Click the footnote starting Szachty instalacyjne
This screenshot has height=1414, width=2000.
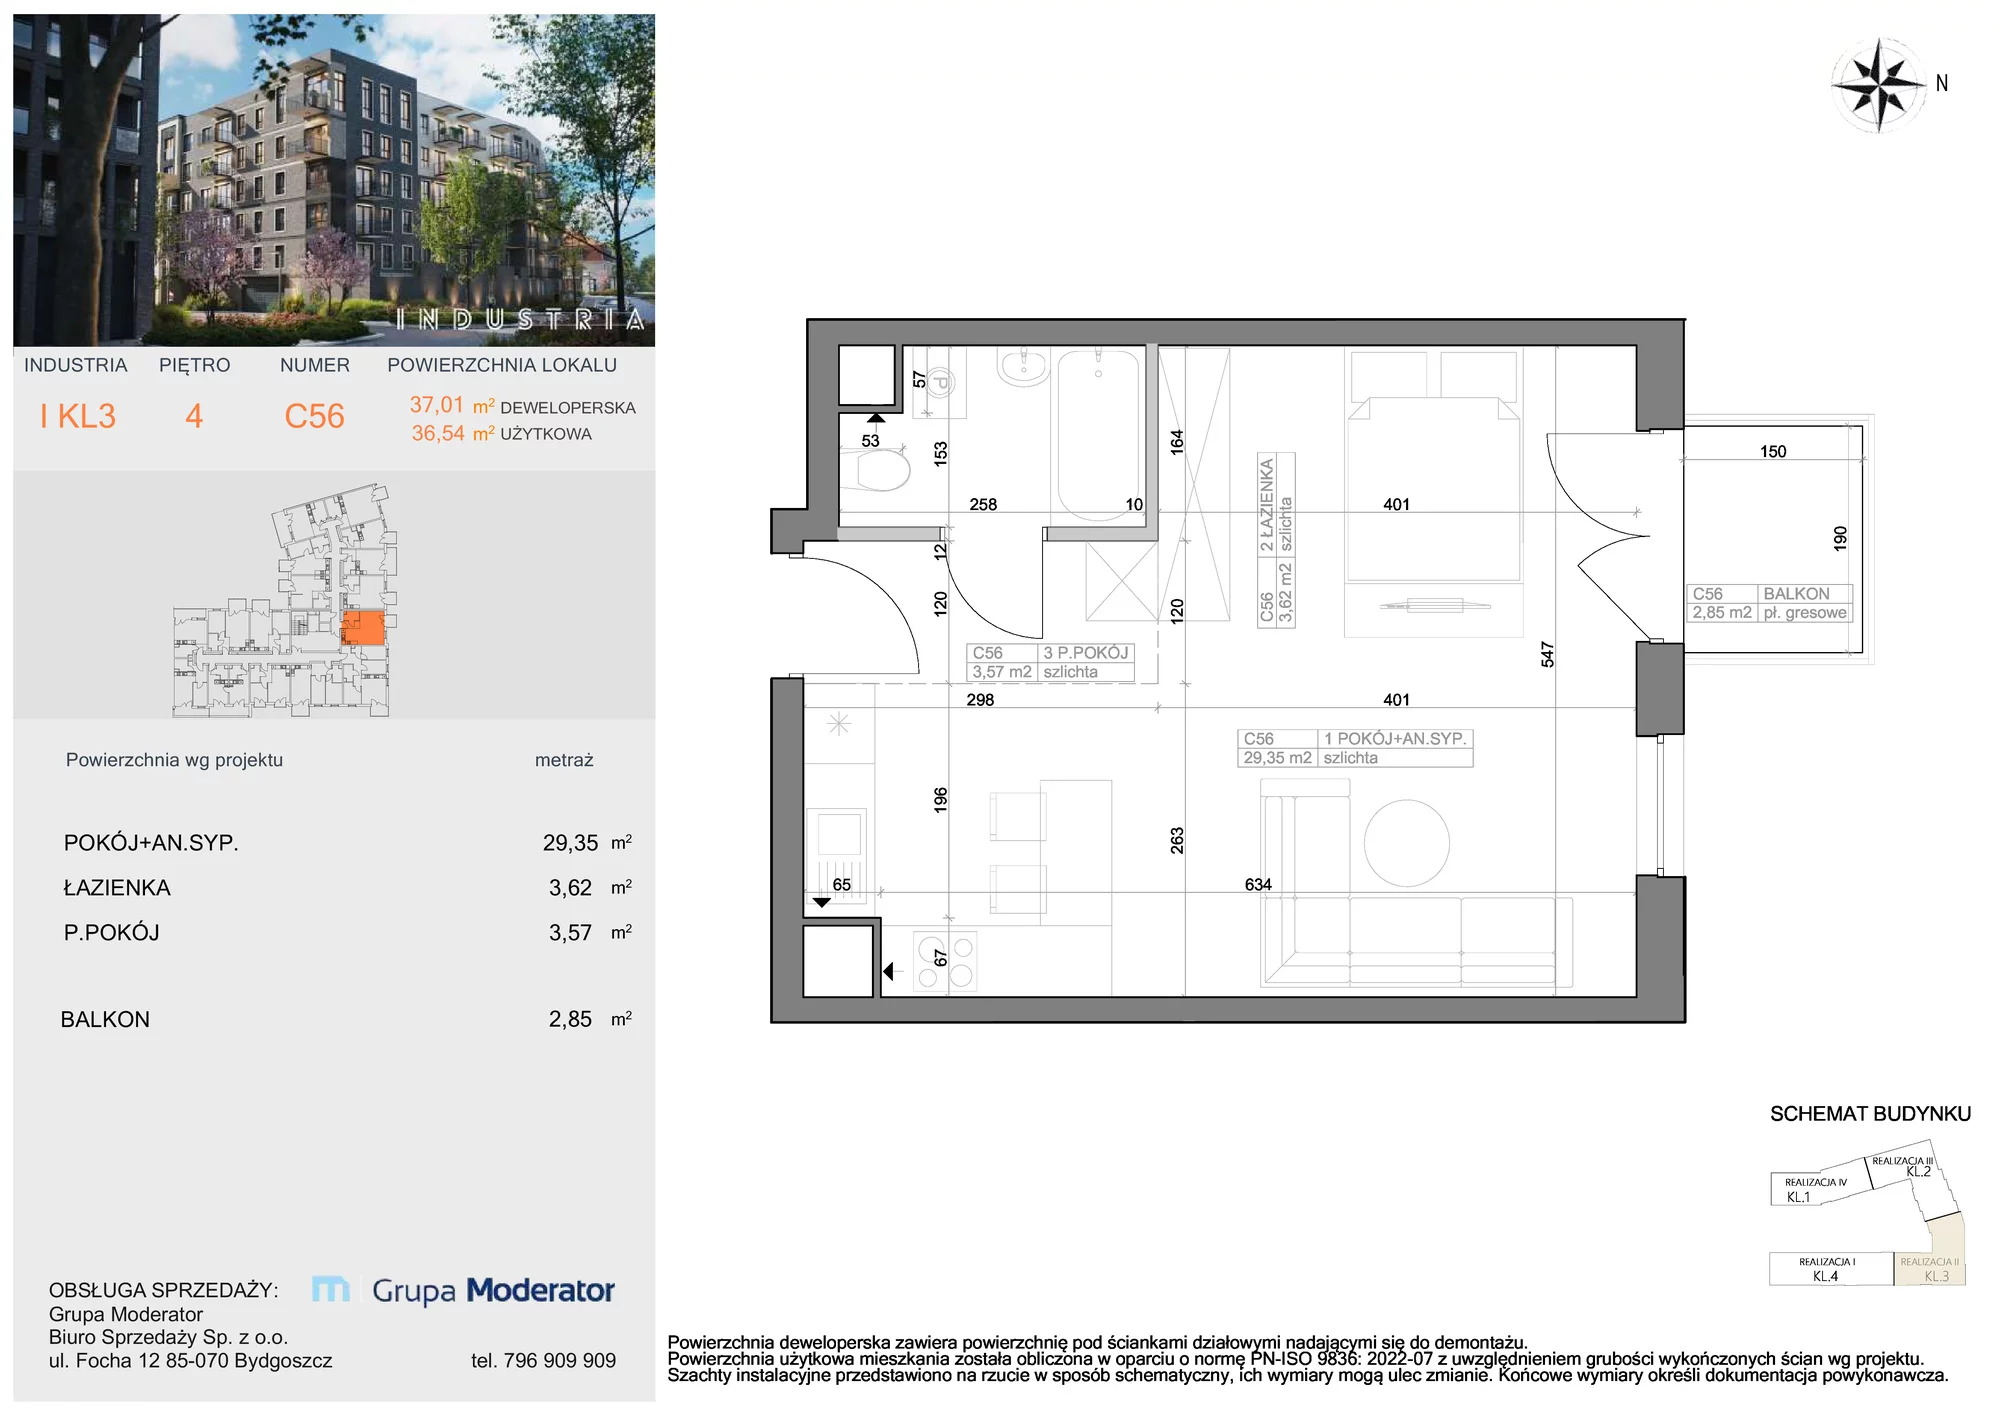tap(1308, 1376)
